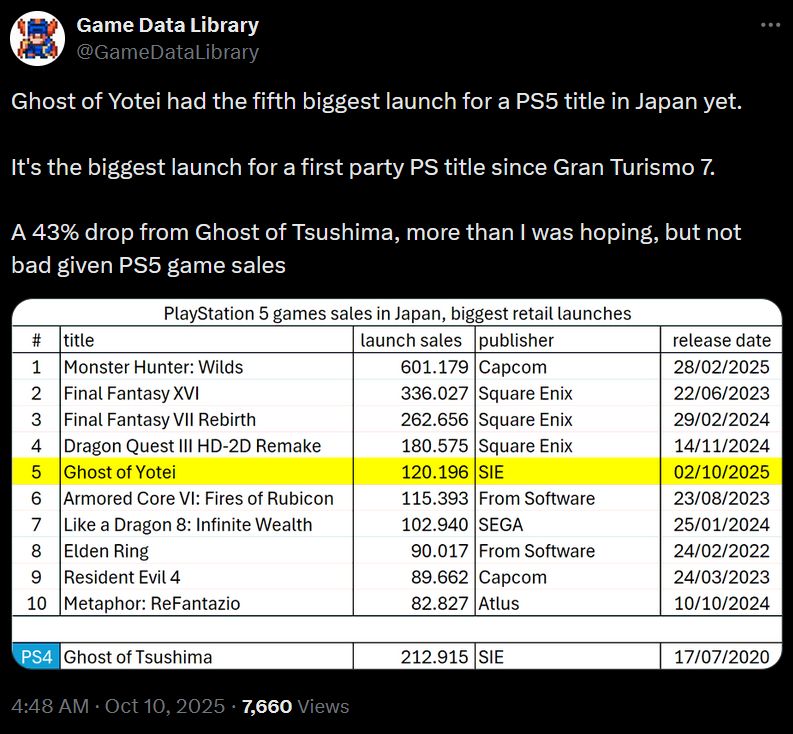Click the 28/02/2025 release date
This screenshot has height=734, width=793.
point(722,367)
